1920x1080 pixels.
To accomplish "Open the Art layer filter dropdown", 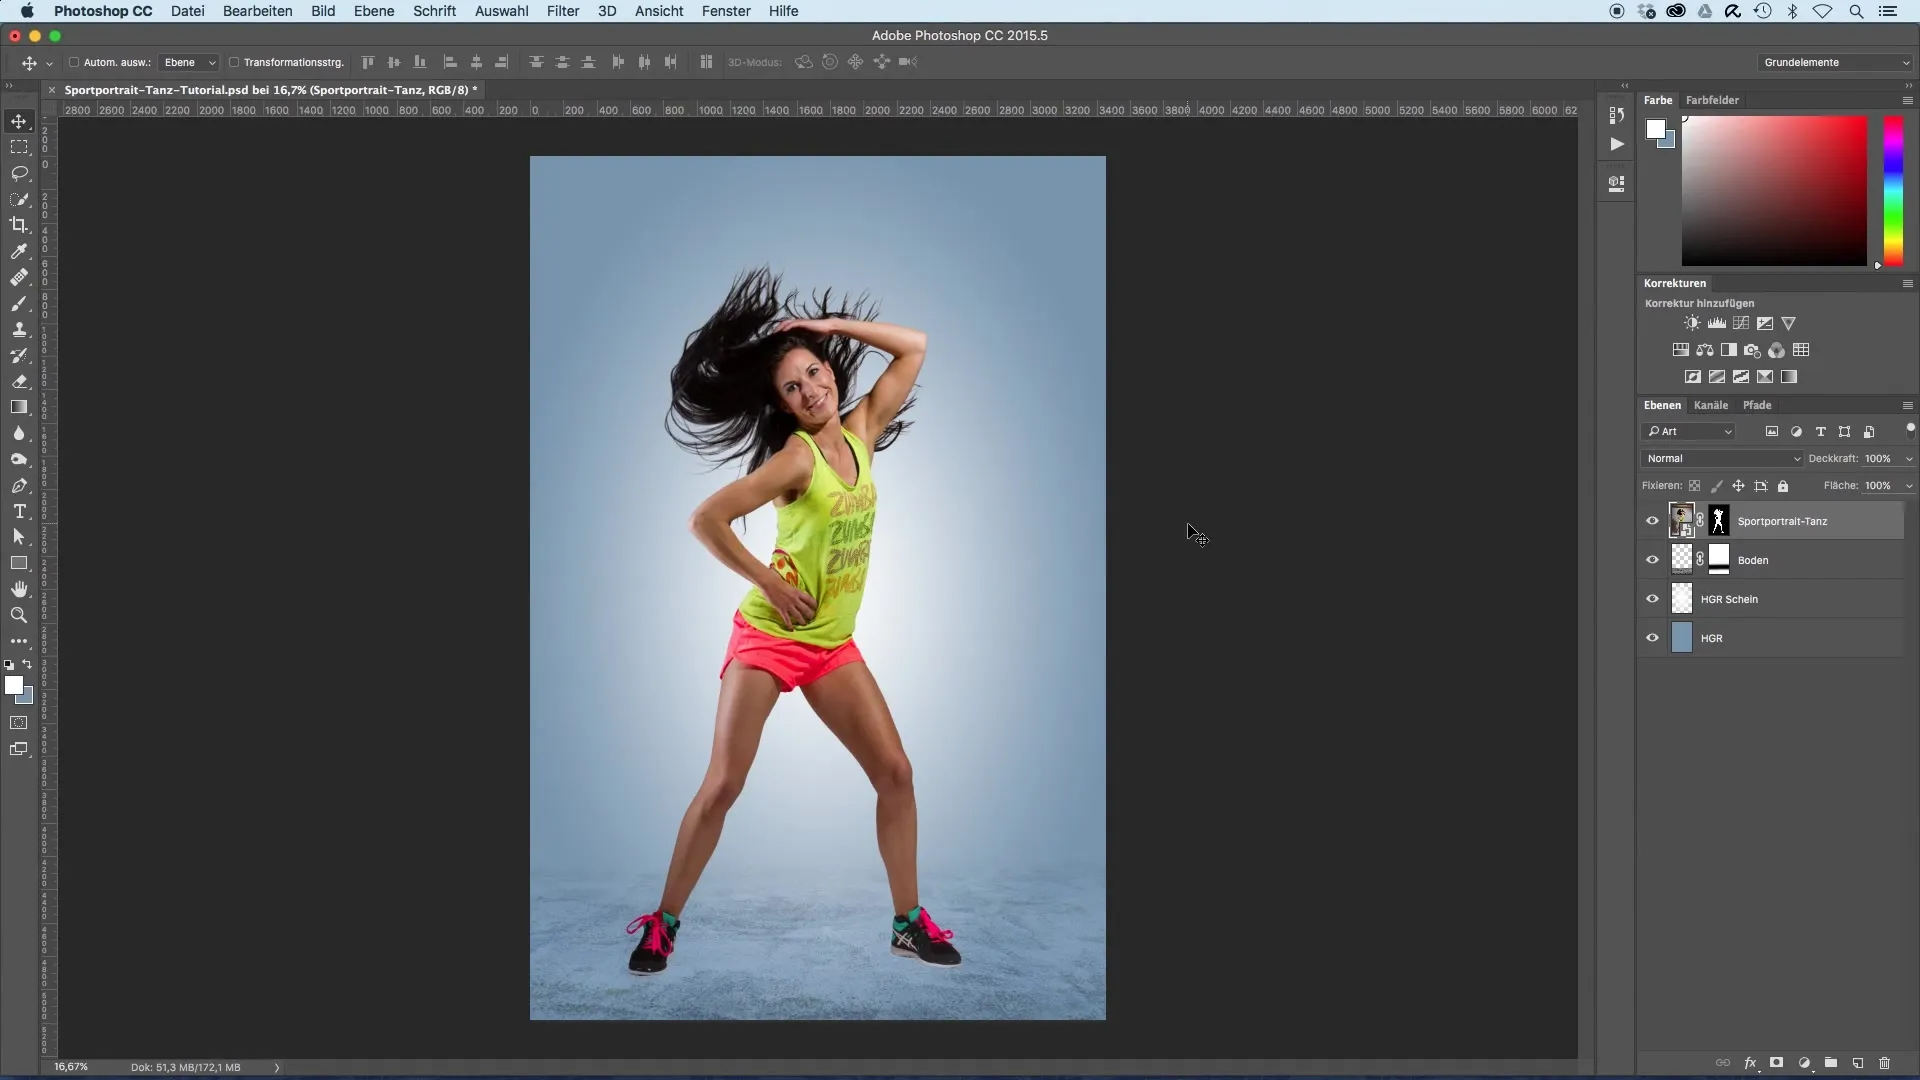I will click(1689, 432).
